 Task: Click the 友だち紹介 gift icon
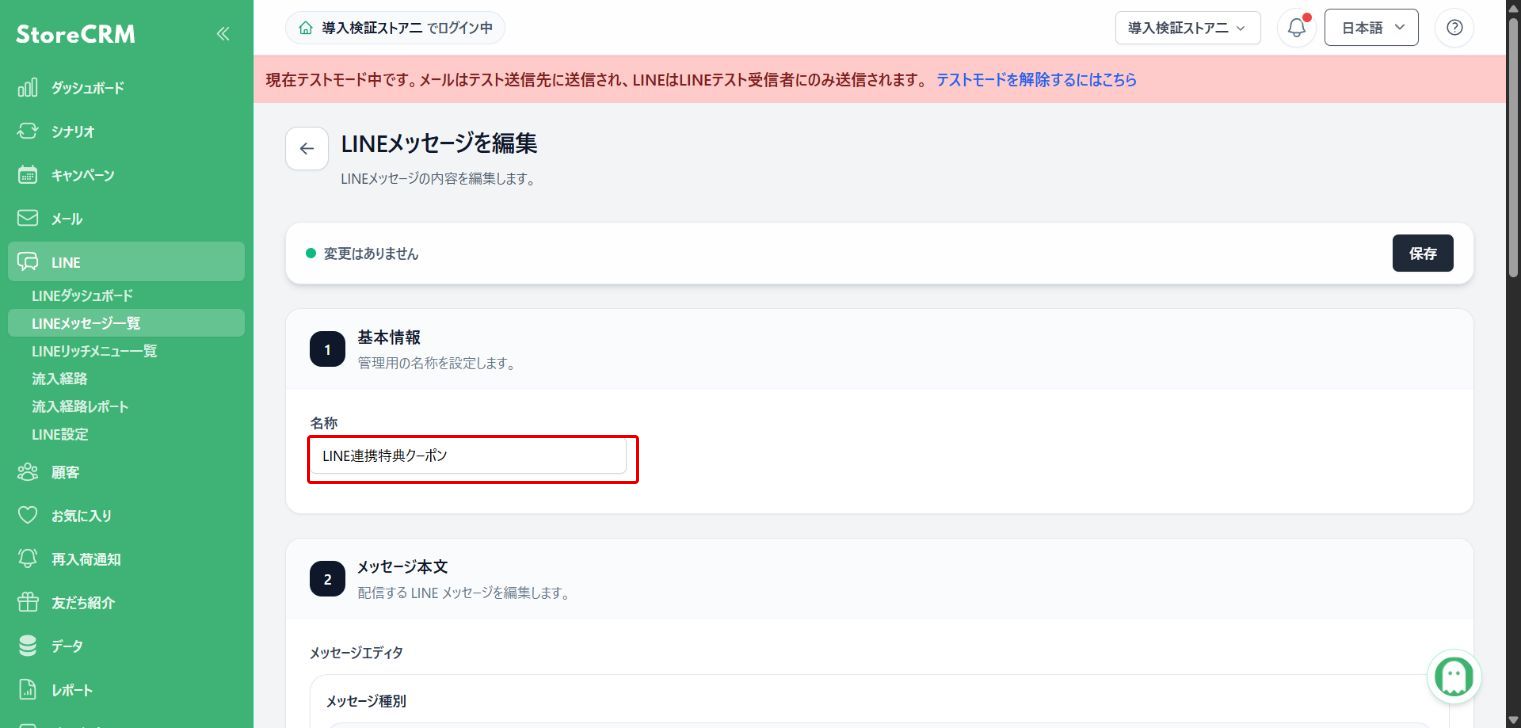coord(28,603)
